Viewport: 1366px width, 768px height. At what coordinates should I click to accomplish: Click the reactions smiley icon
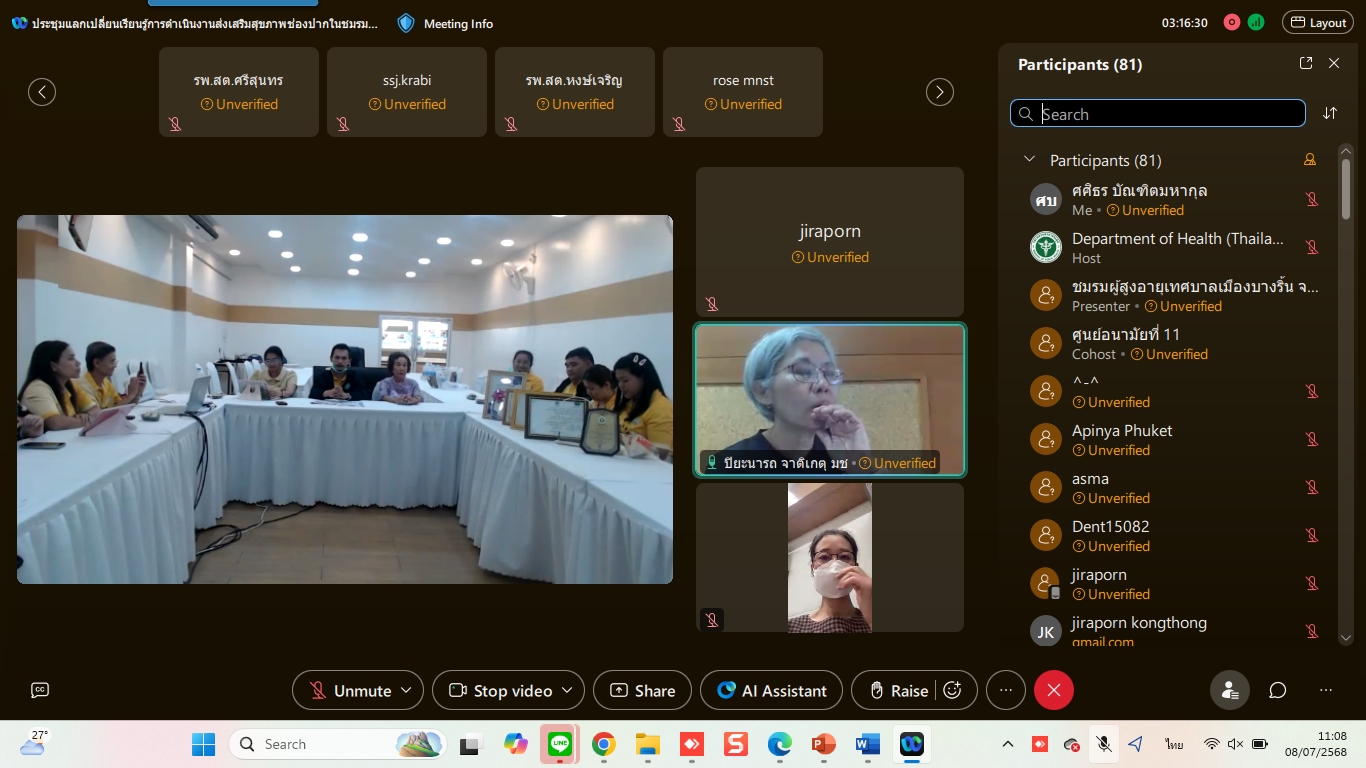coord(953,690)
